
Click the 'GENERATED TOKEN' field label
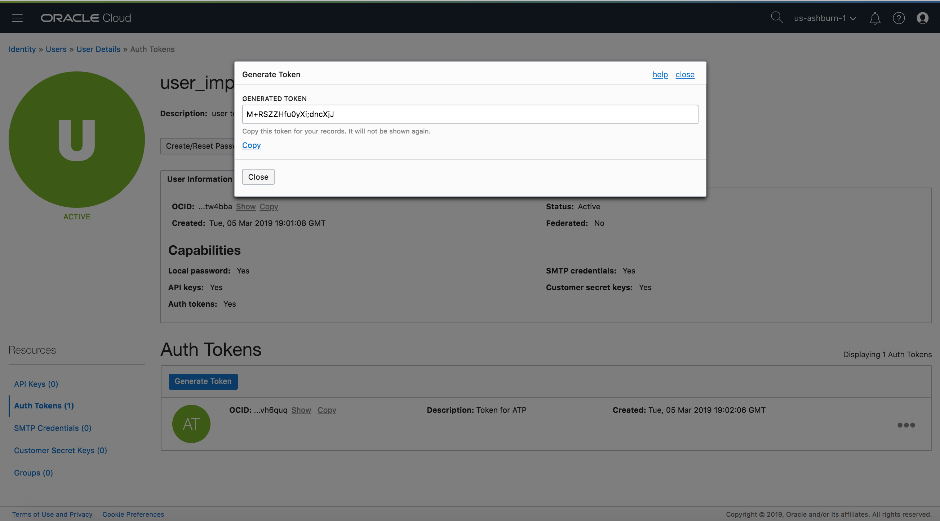(274, 98)
